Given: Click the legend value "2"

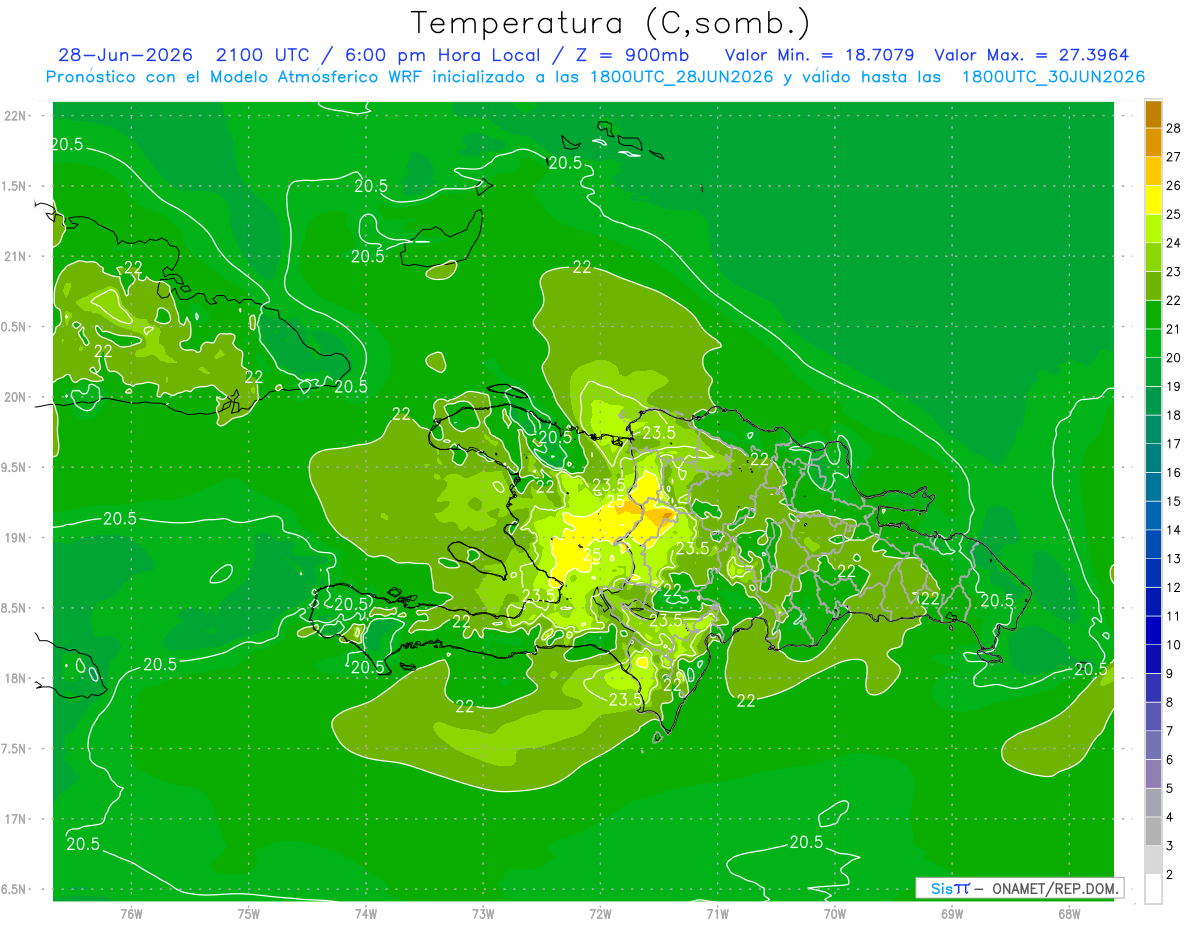Looking at the screenshot, I should [x=1171, y=875].
